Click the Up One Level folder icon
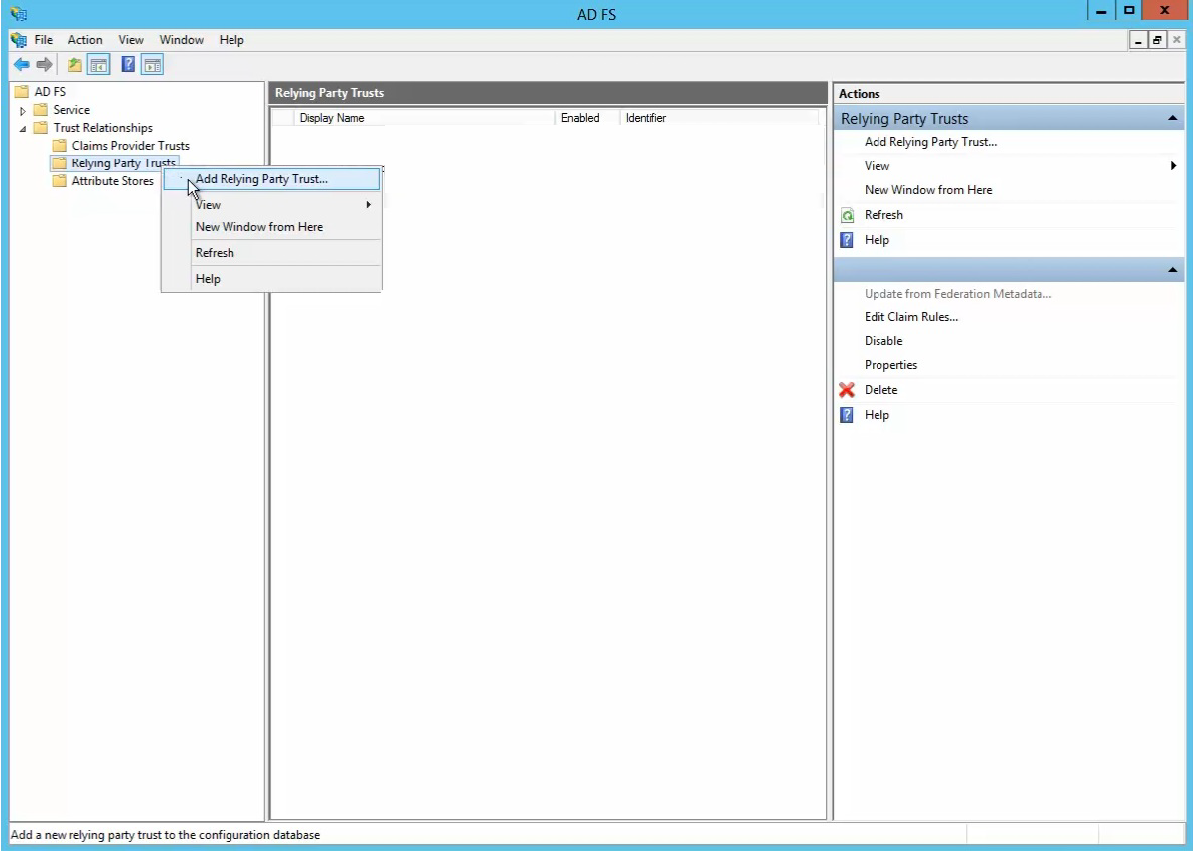 click(75, 65)
